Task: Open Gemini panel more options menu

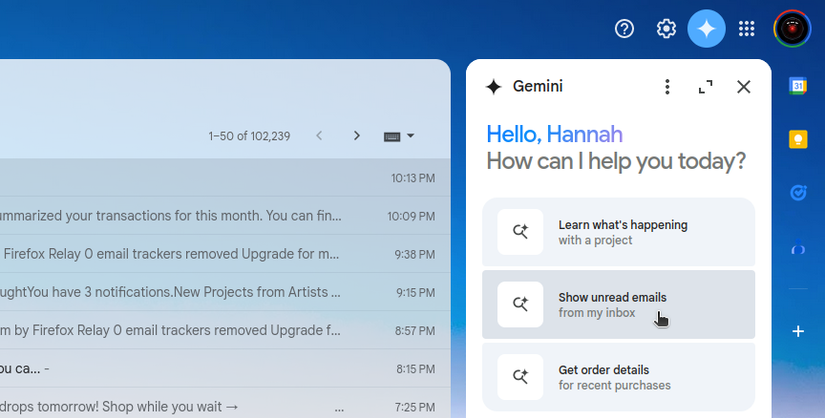Action: (667, 87)
